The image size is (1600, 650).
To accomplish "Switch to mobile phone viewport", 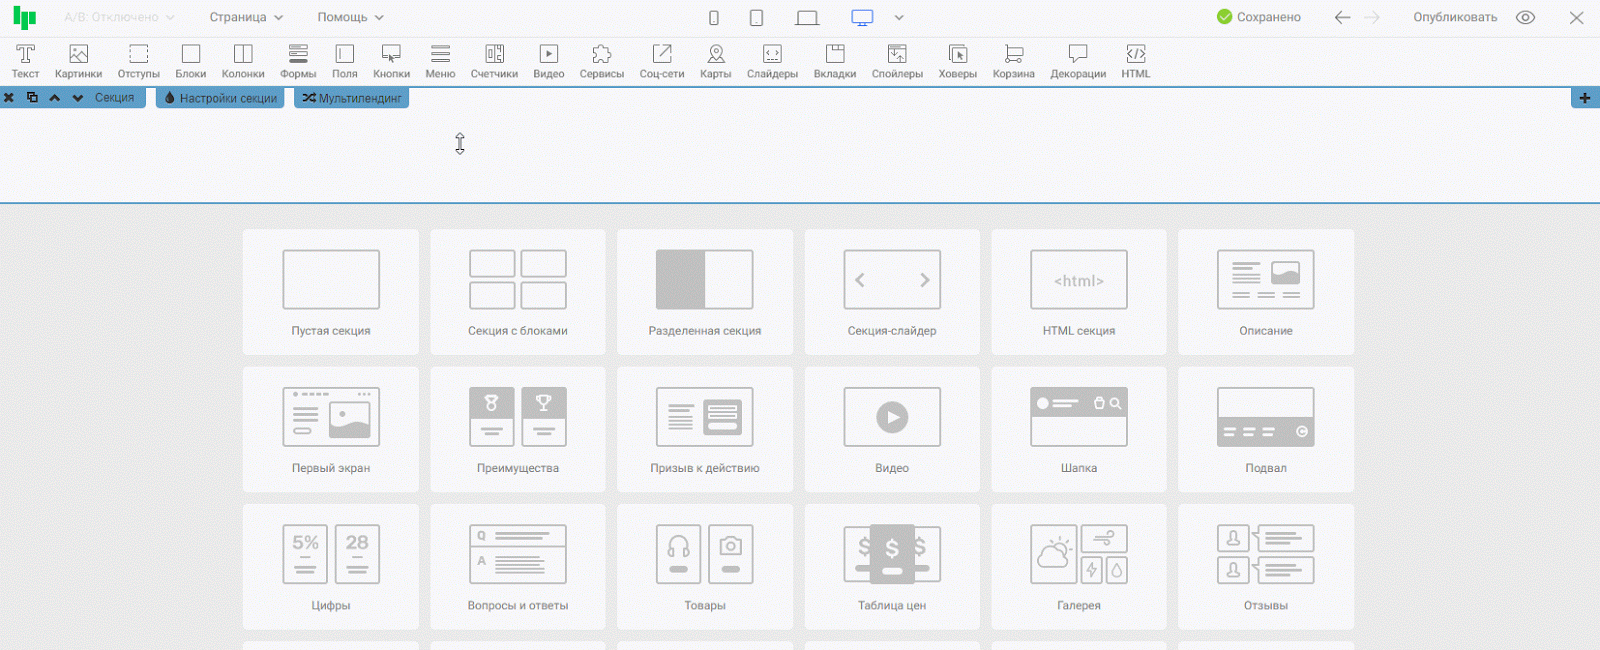I will [714, 17].
